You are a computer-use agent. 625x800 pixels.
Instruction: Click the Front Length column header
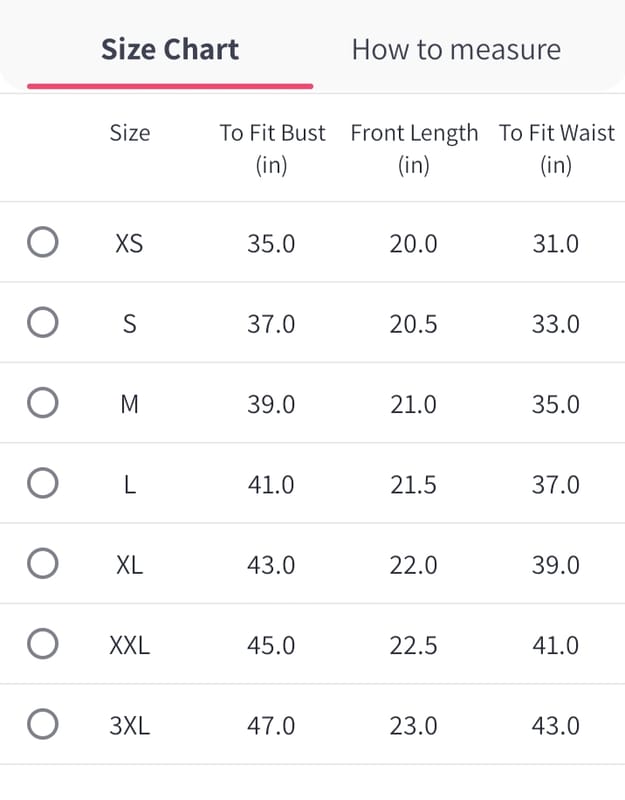[x=414, y=149]
